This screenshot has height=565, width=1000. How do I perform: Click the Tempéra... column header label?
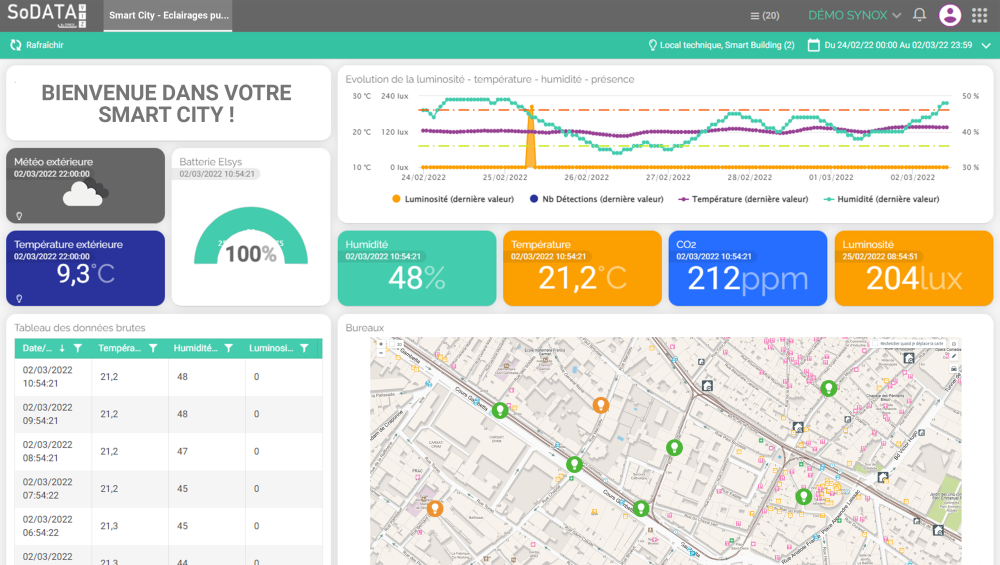pyautogui.click(x=119, y=348)
